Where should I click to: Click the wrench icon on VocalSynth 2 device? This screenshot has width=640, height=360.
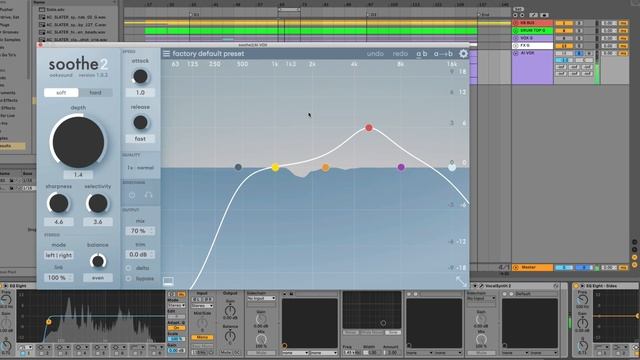pyautogui.click(x=481, y=286)
